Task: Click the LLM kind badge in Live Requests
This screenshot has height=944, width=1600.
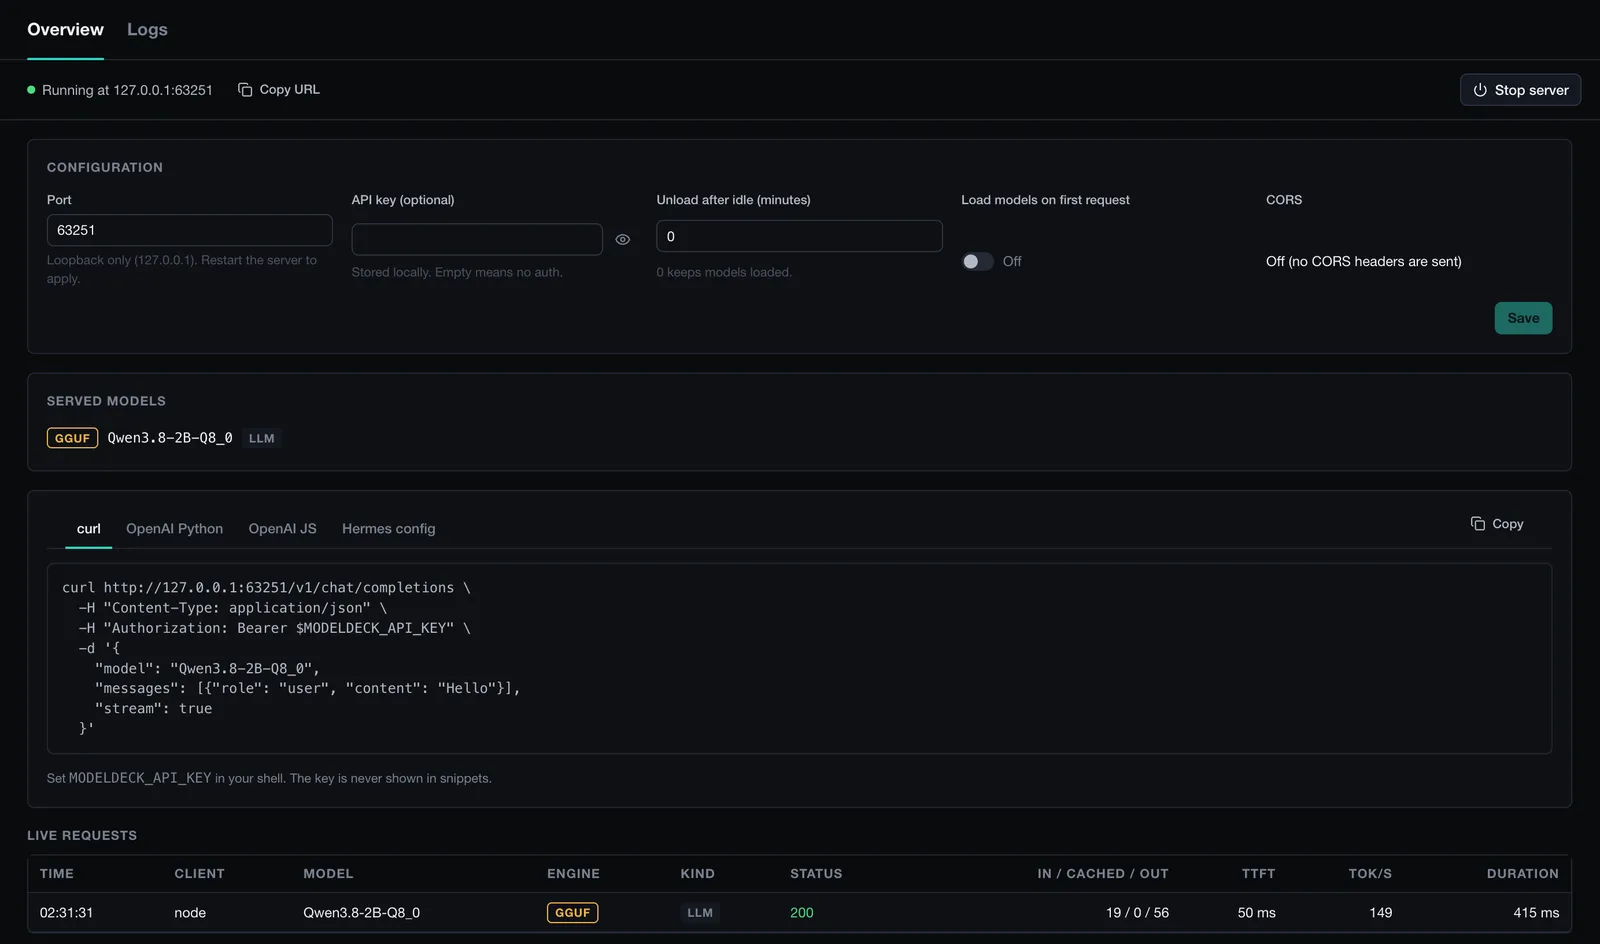Action: pos(700,912)
